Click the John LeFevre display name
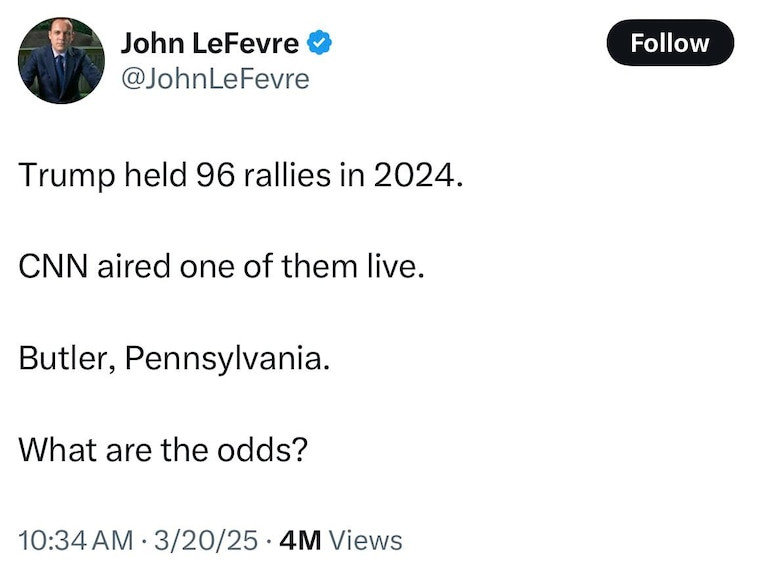This screenshot has height=582, width=768. click(x=209, y=43)
